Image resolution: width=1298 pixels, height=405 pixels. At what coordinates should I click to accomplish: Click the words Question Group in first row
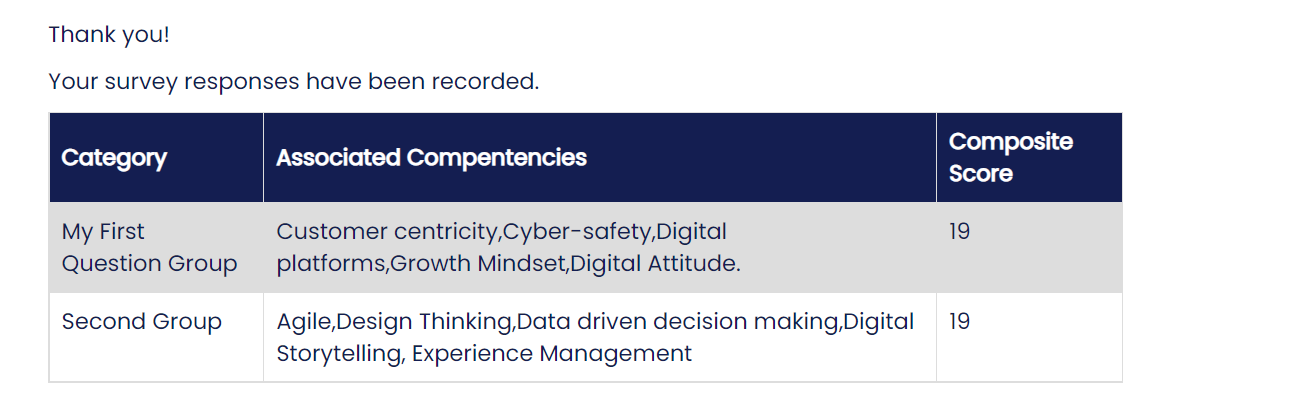click(x=150, y=264)
